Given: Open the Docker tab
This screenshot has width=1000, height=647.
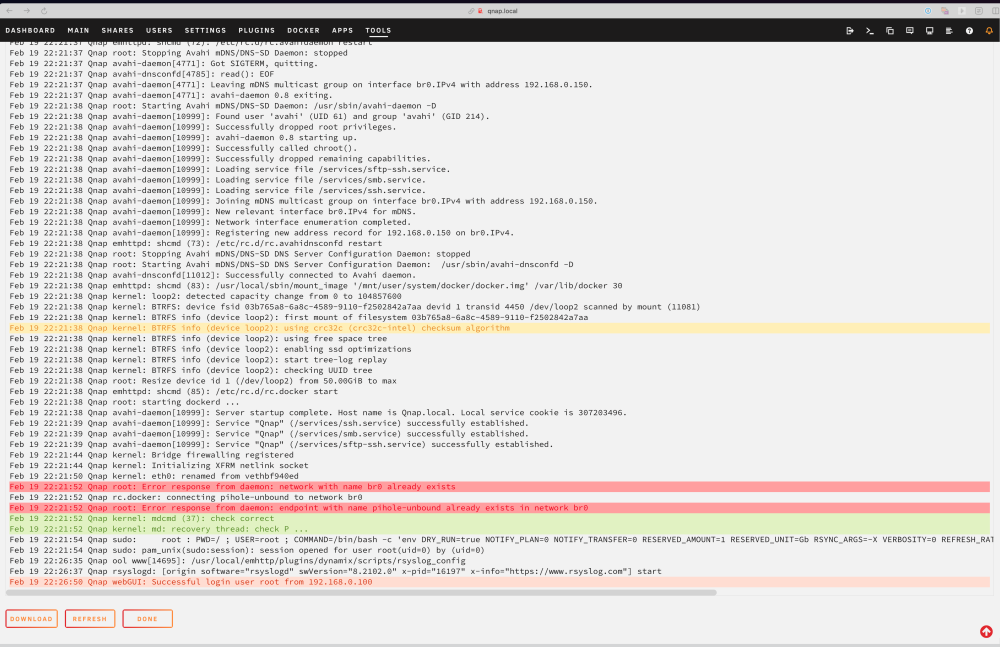Looking at the screenshot, I should (x=304, y=31).
